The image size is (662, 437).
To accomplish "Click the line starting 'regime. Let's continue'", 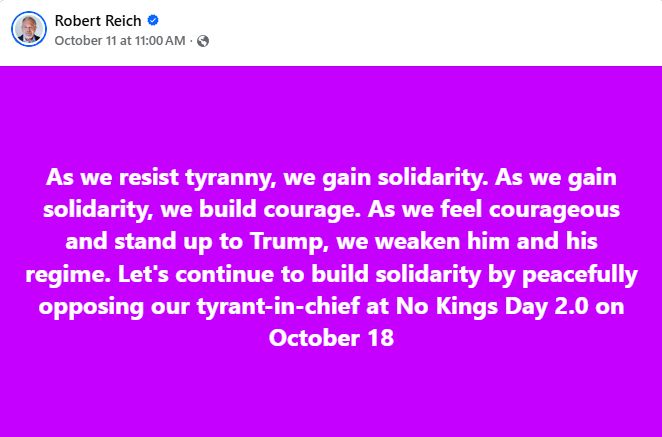I will (331, 274).
